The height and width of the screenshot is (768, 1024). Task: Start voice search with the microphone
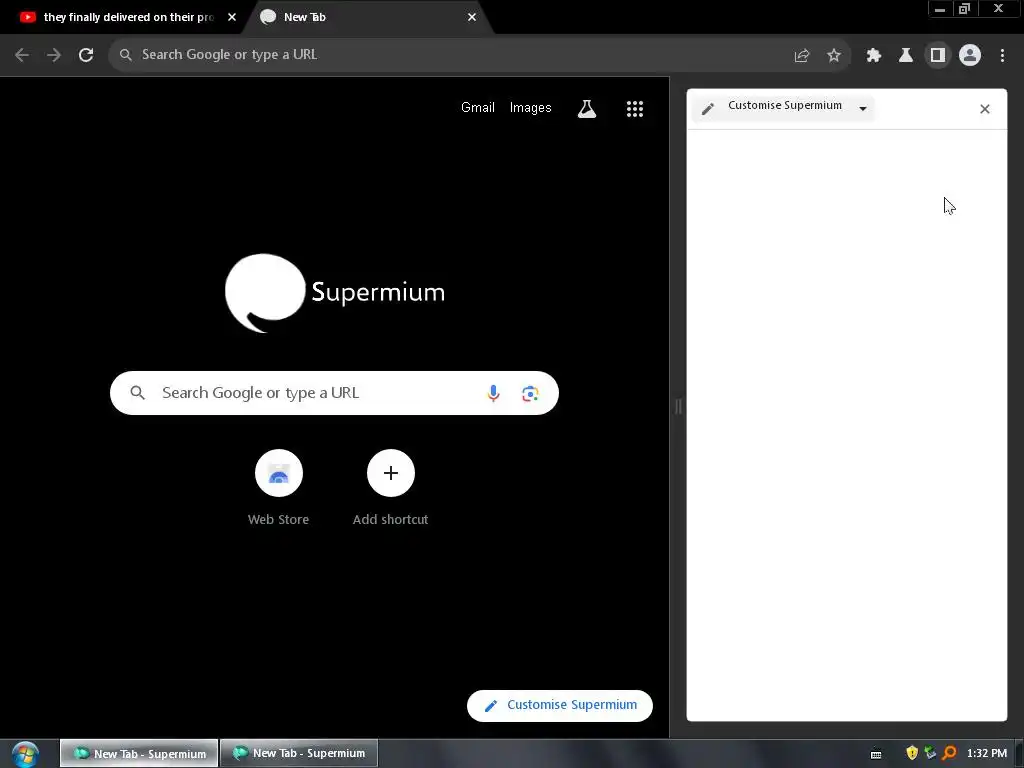tap(494, 393)
